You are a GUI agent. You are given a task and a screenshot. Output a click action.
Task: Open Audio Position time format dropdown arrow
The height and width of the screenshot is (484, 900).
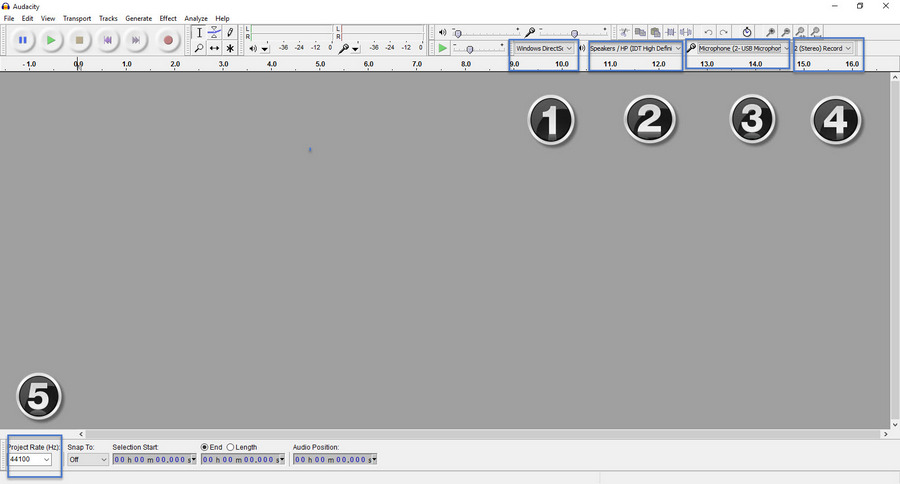pyautogui.click(x=374, y=459)
